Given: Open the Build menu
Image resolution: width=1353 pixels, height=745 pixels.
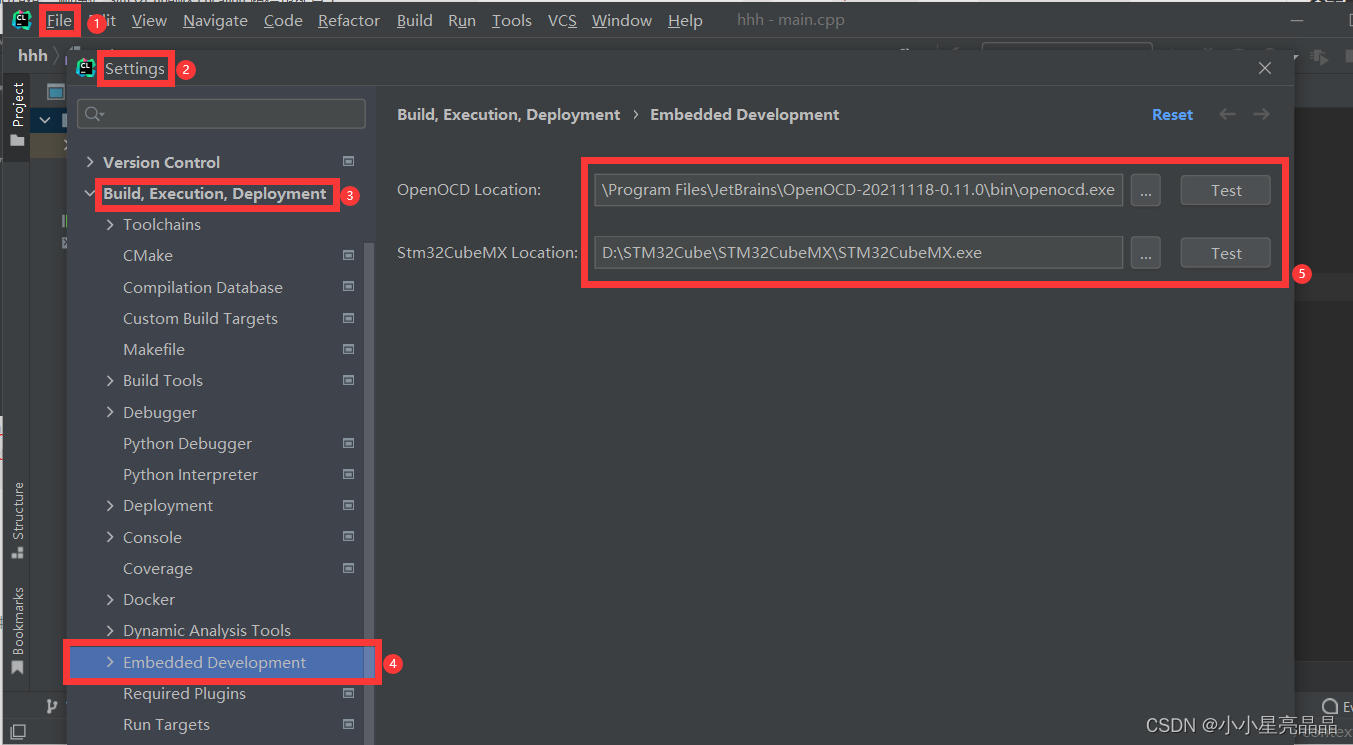Looking at the screenshot, I should tap(415, 20).
